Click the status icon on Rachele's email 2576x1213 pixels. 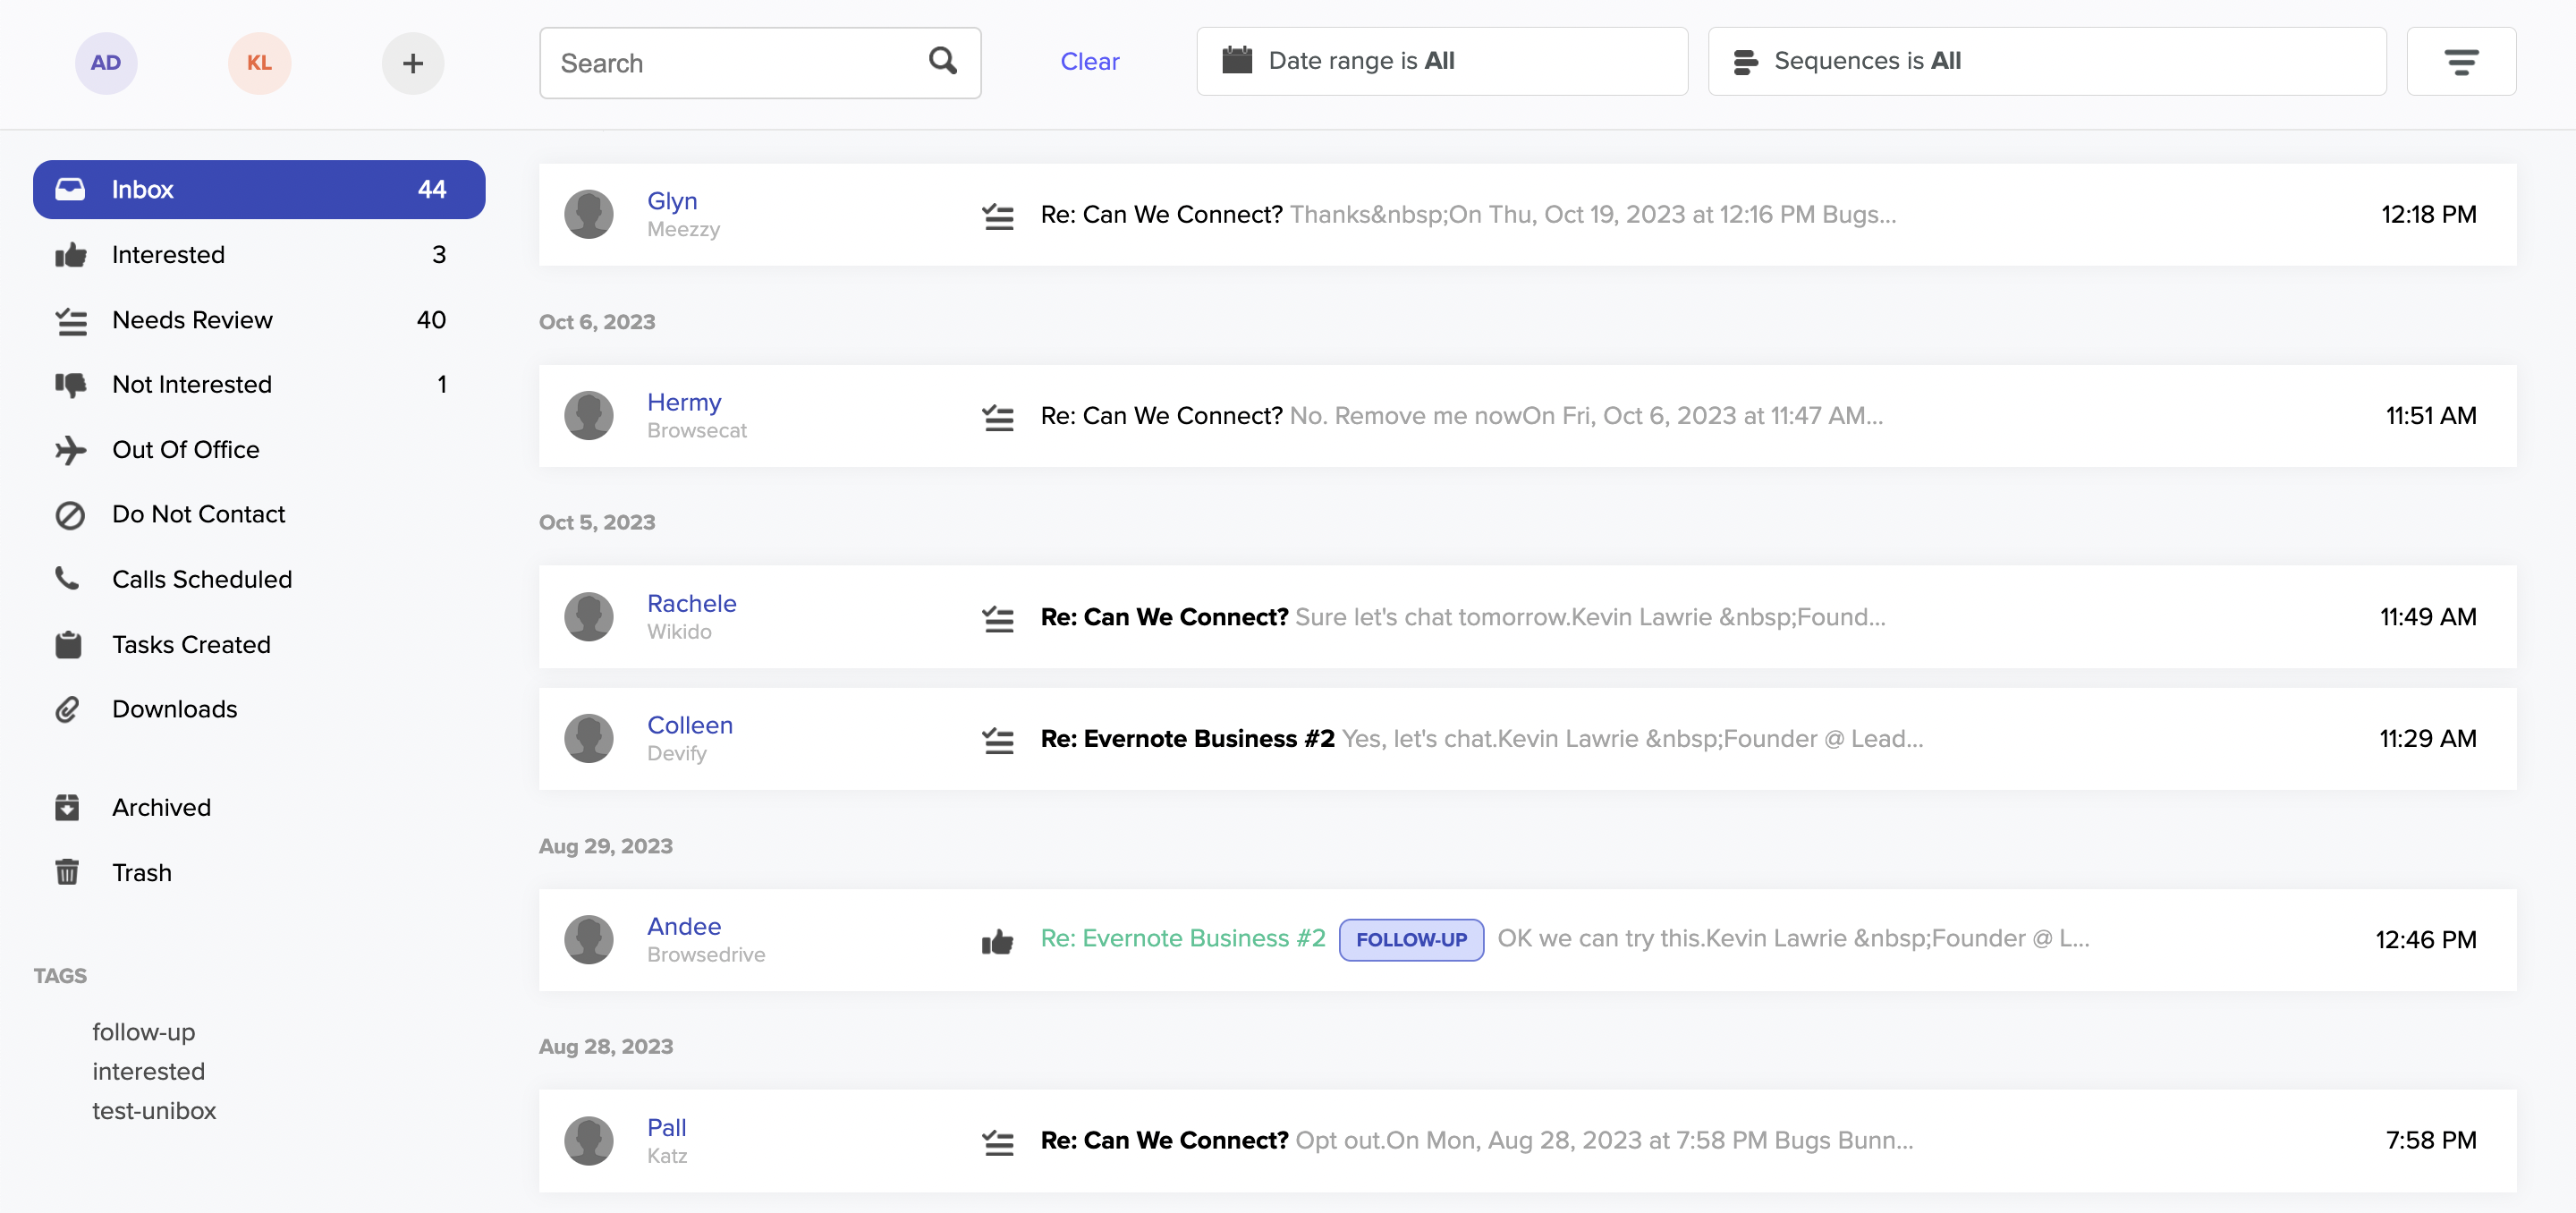pos(997,618)
